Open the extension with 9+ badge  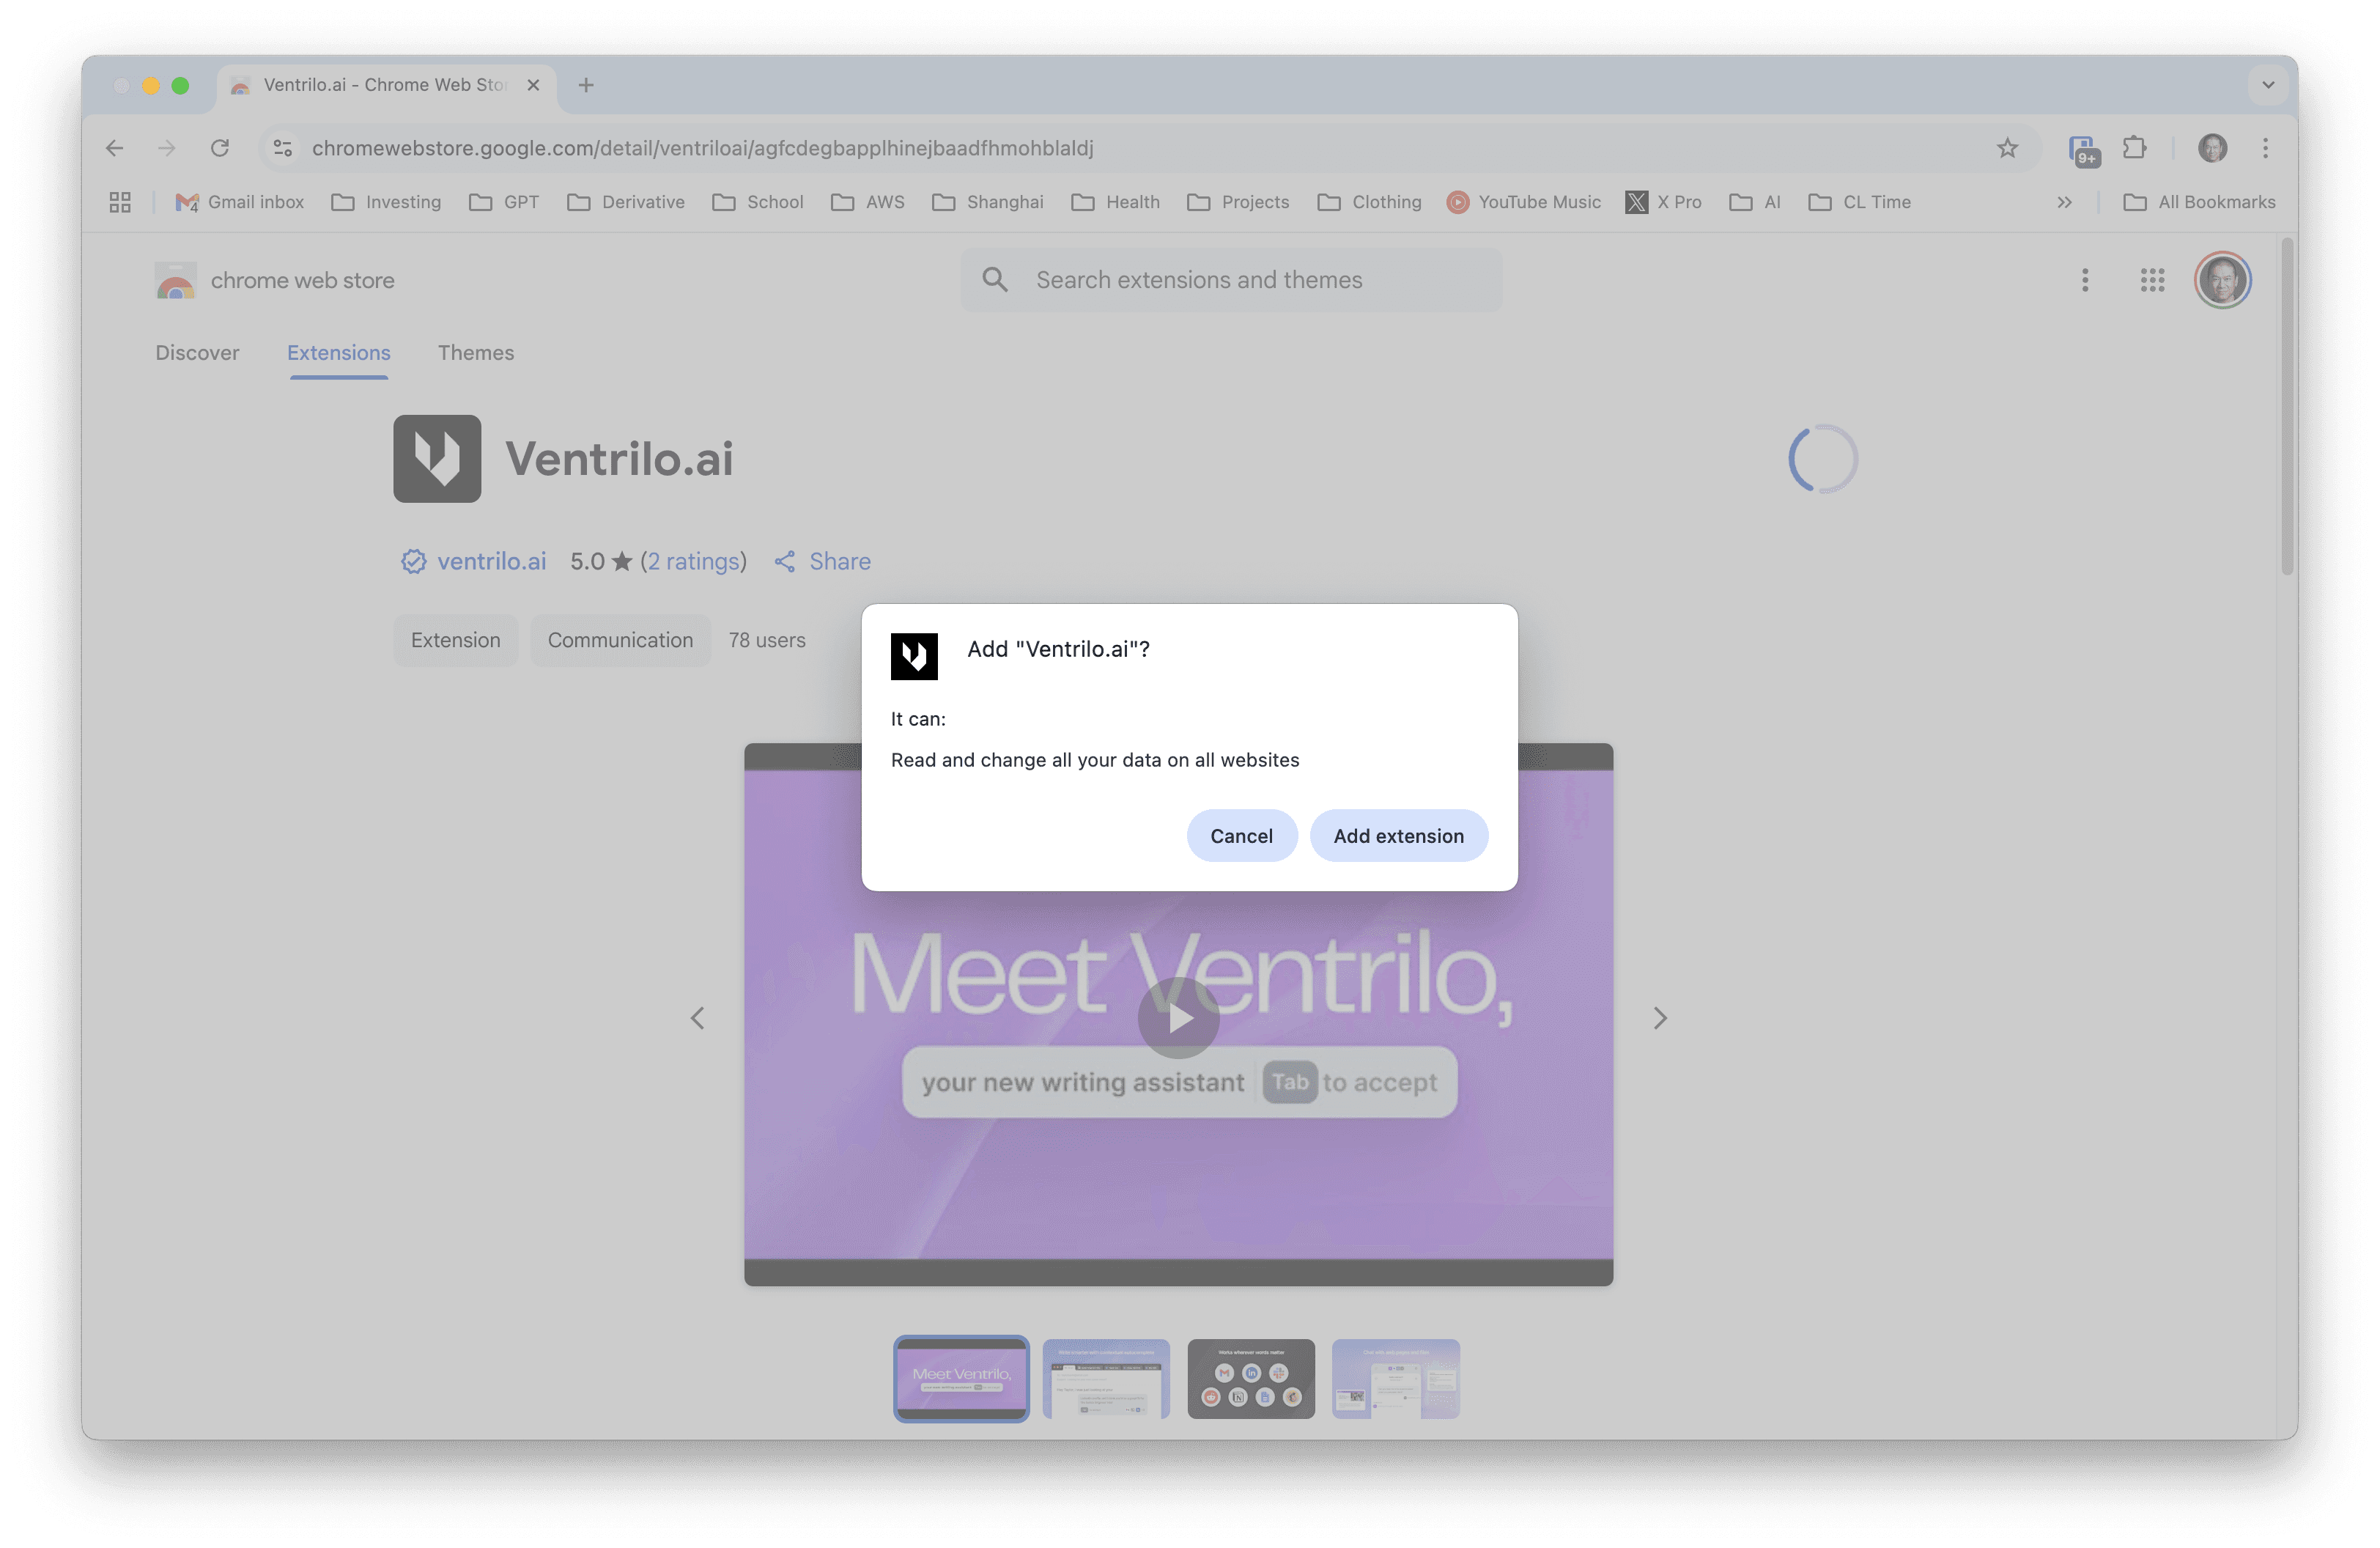[x=2083, y=150]
